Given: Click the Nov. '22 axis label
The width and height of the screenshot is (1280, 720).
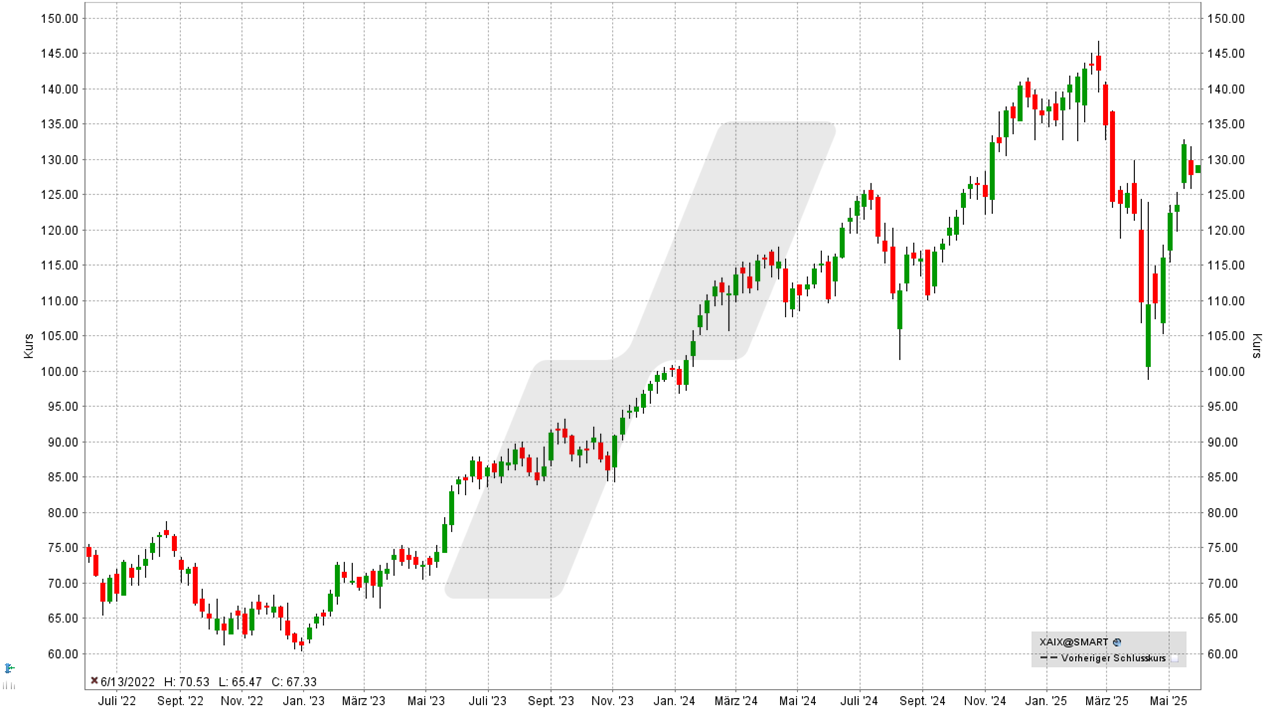Looking at the screenshot, I should click(242, 702).
